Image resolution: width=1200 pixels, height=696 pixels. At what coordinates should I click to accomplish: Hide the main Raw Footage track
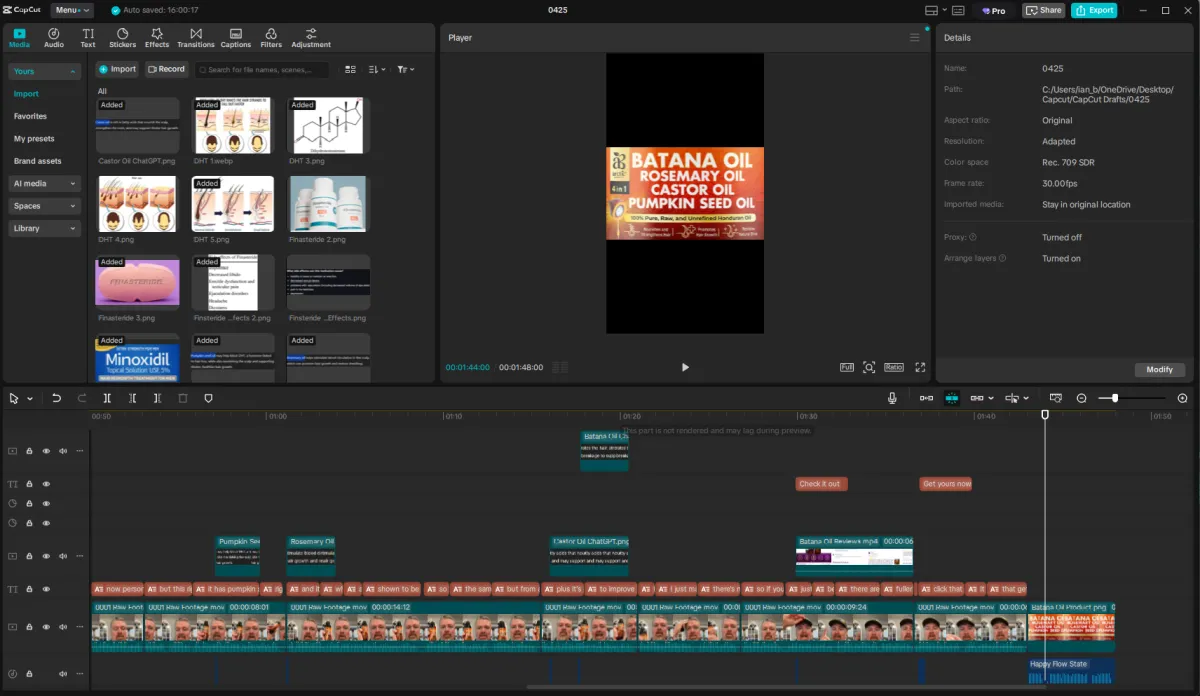click(46, 627)
